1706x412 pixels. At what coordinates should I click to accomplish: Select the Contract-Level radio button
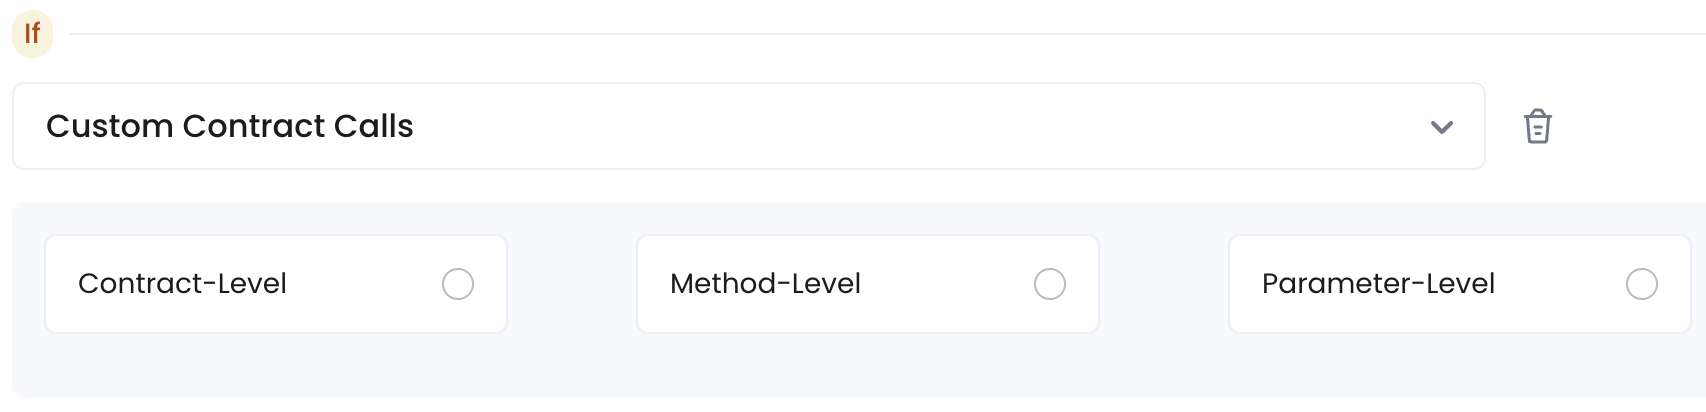458,284
